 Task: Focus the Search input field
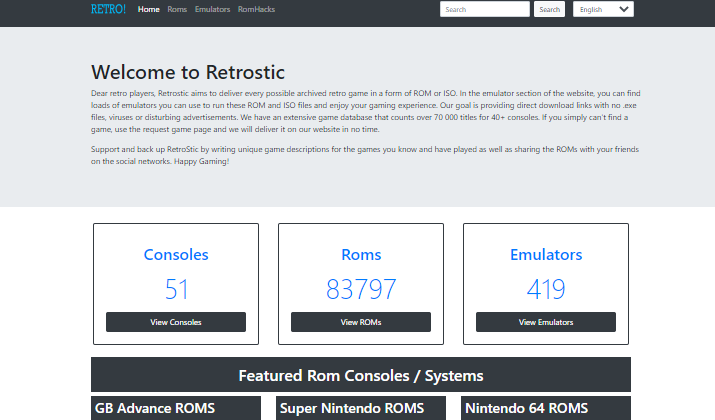(485, 9)
